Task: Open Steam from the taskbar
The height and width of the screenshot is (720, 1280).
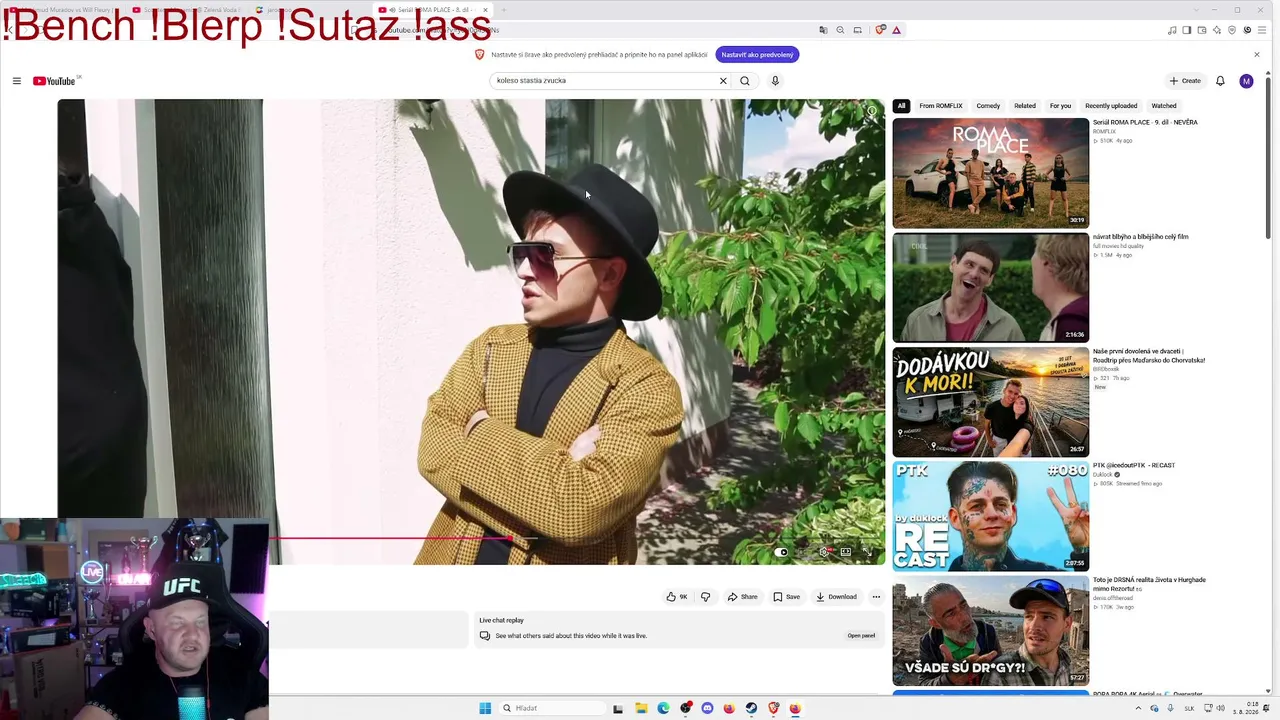Action: (751, 708)
